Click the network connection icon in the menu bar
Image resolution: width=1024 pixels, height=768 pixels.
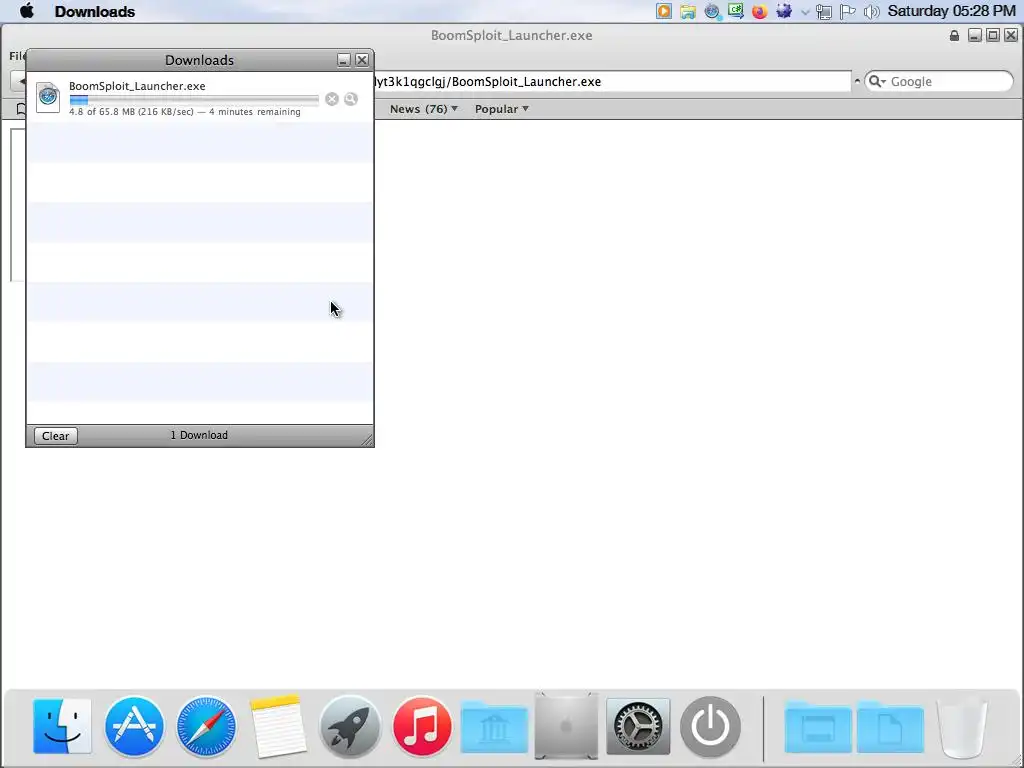(x=824, y=12)
